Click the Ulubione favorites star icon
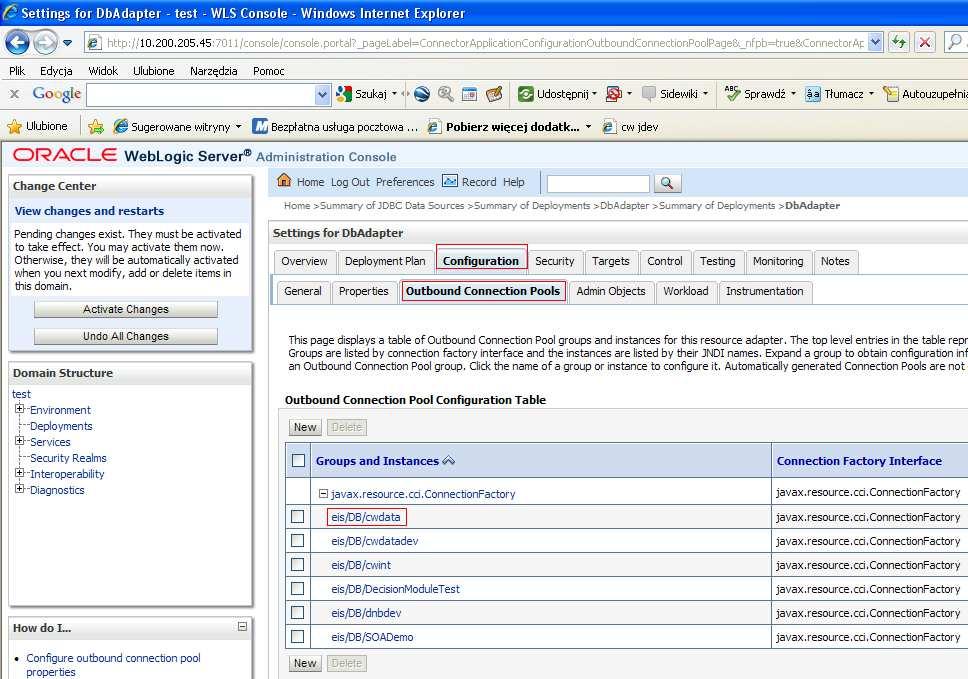Viewport: 968px width, 679px height. (14, 127)
